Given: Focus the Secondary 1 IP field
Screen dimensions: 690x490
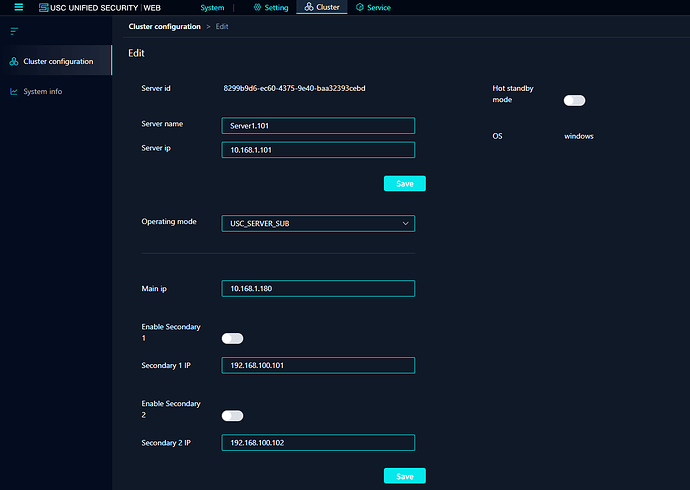Looking at the screenshot, I should [x=318, y=366].
